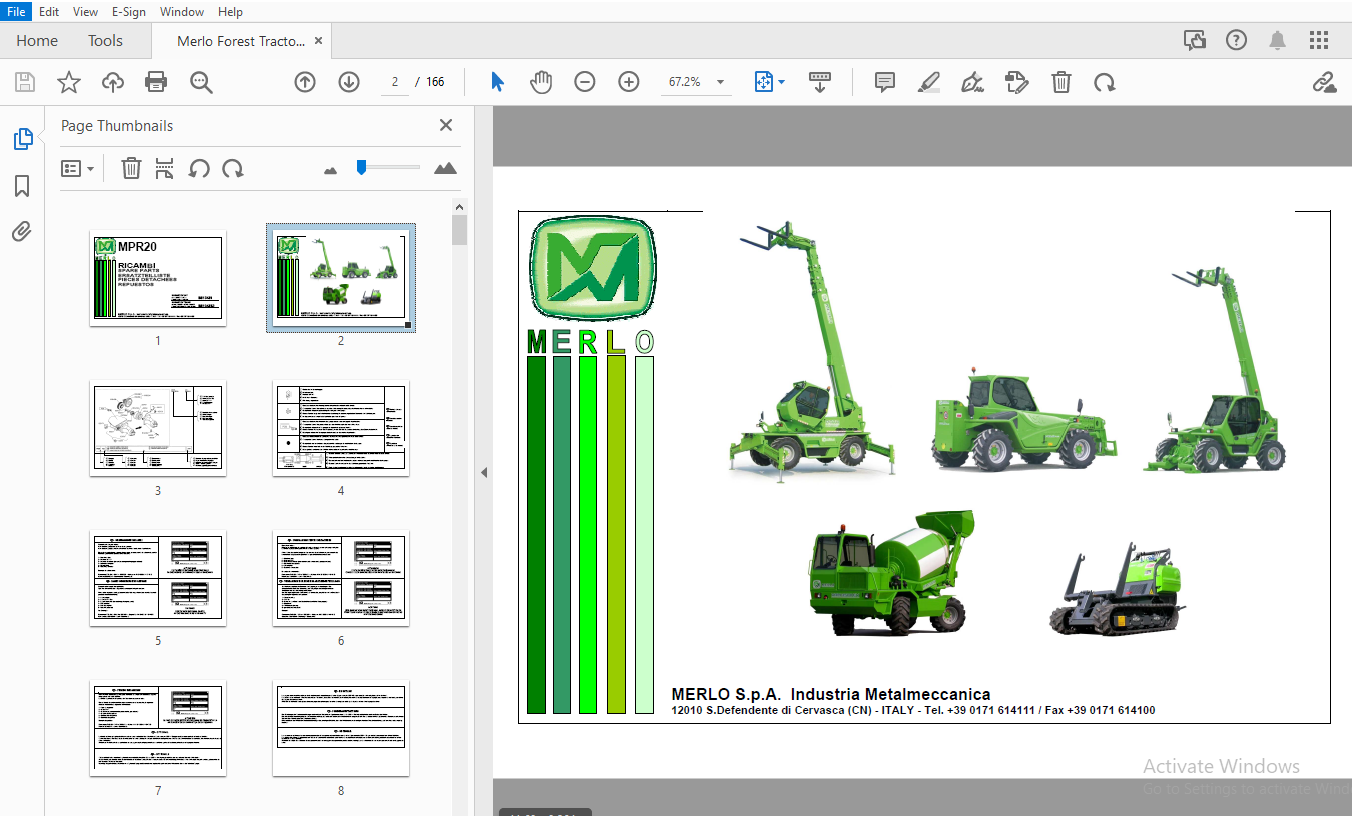Image resolution: width=1352 pixels, height=816 pixels.
Task: Close the Page Thumbnails panel
Action: [x=446, y=125]
